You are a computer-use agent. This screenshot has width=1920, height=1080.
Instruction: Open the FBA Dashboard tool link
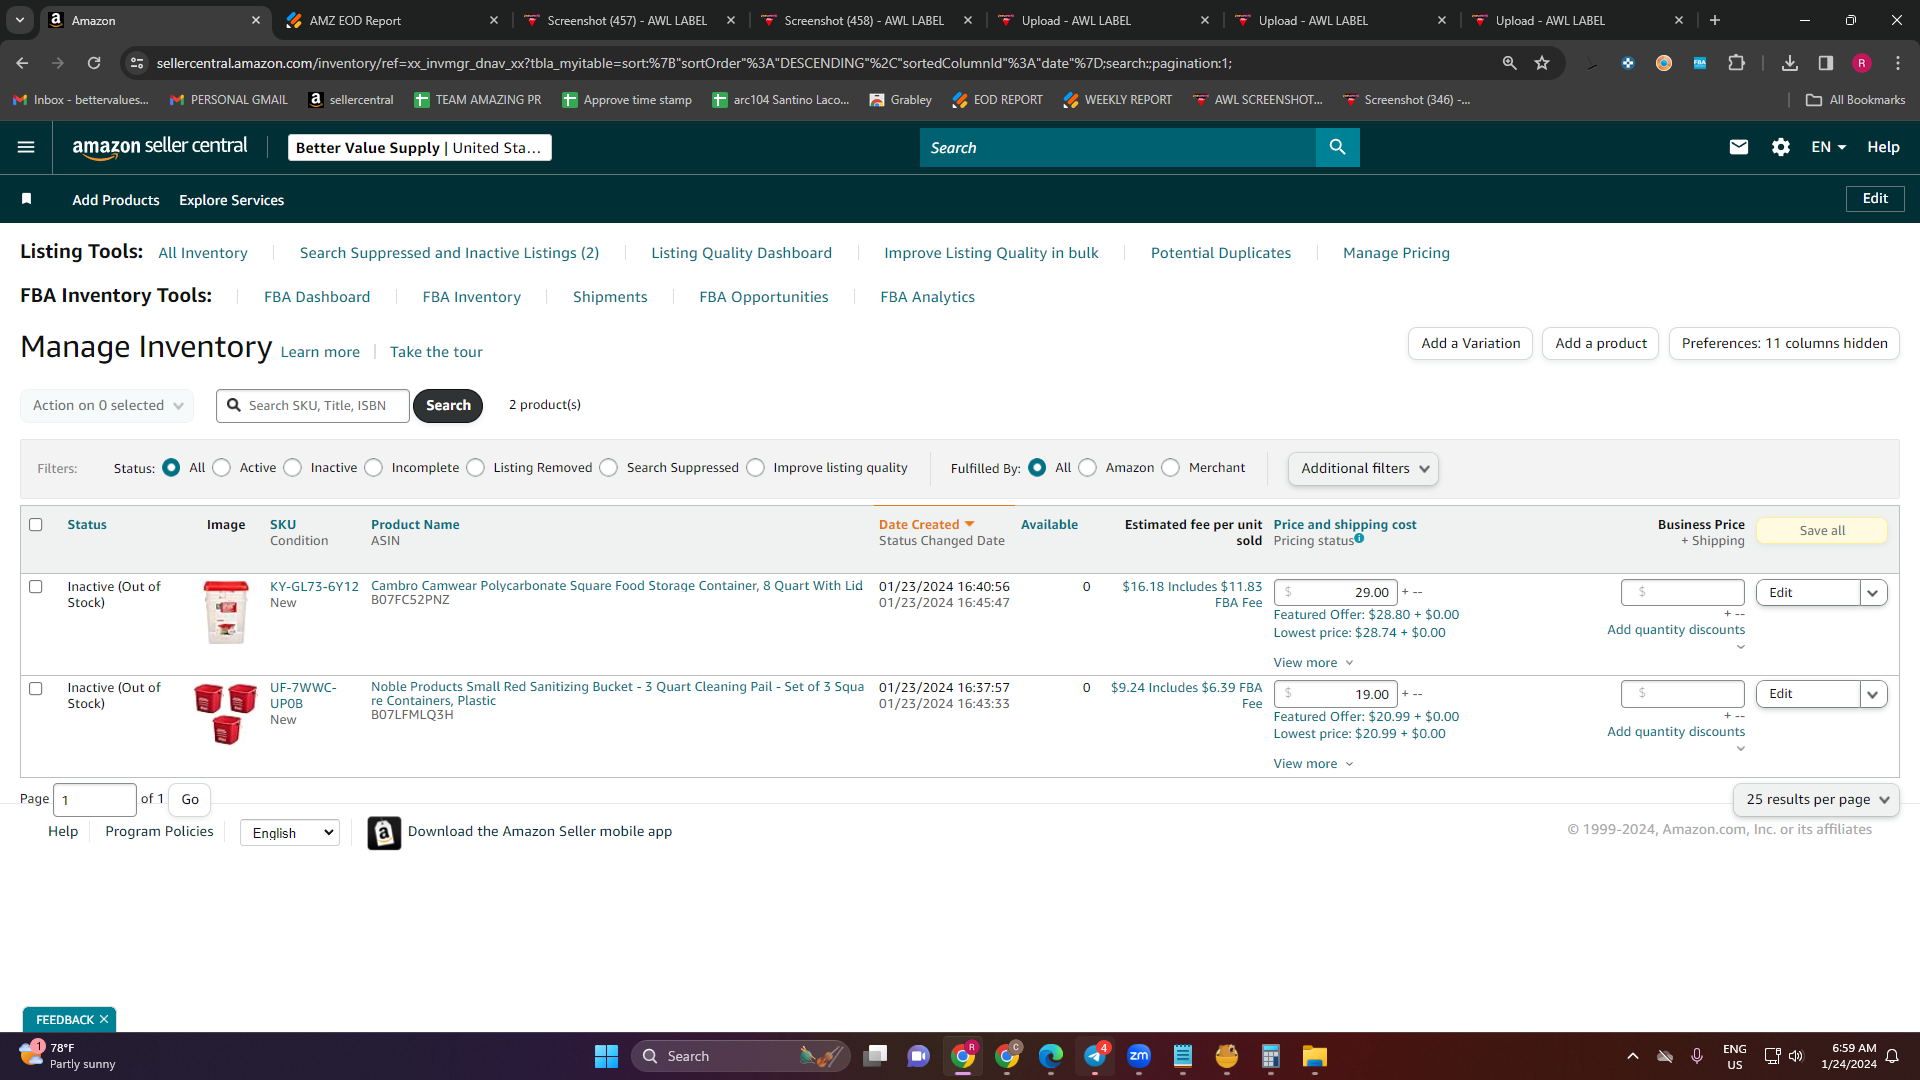pyautogui.click(x=317, y=297)
